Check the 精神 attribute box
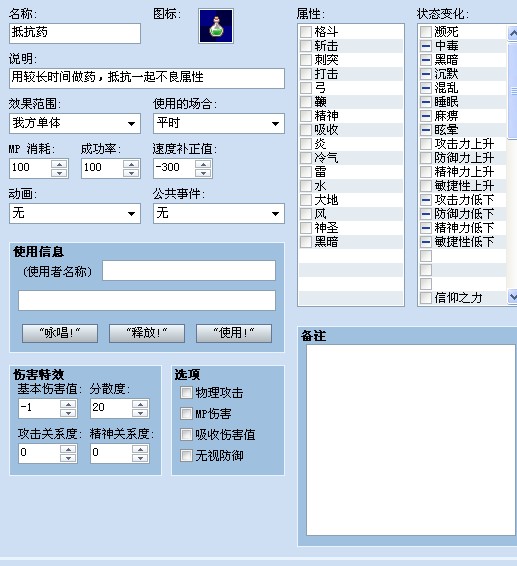 click(x=306, y=116)
